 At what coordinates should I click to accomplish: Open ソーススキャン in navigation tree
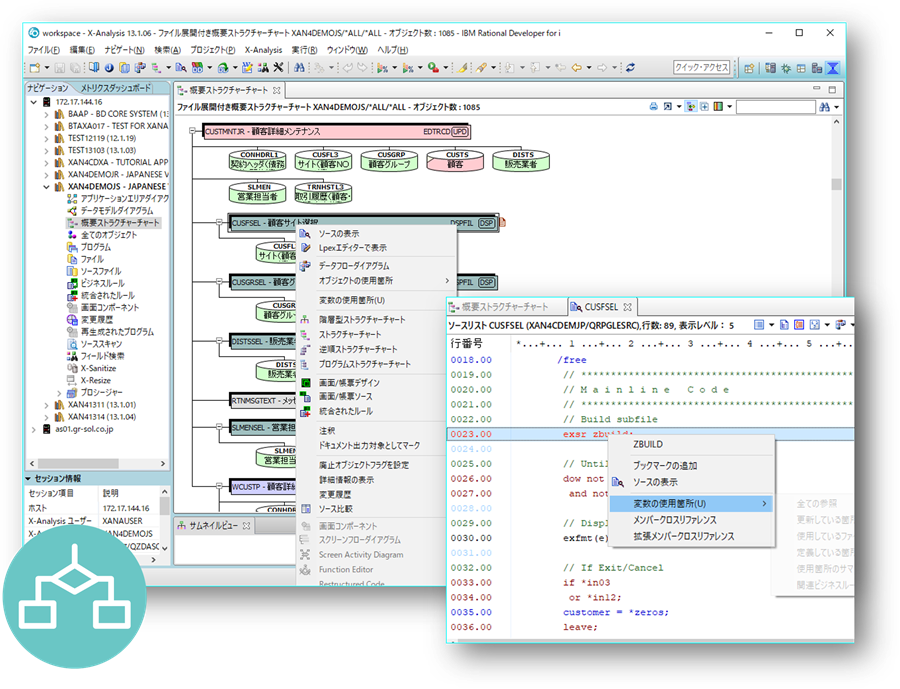[101, 344]
